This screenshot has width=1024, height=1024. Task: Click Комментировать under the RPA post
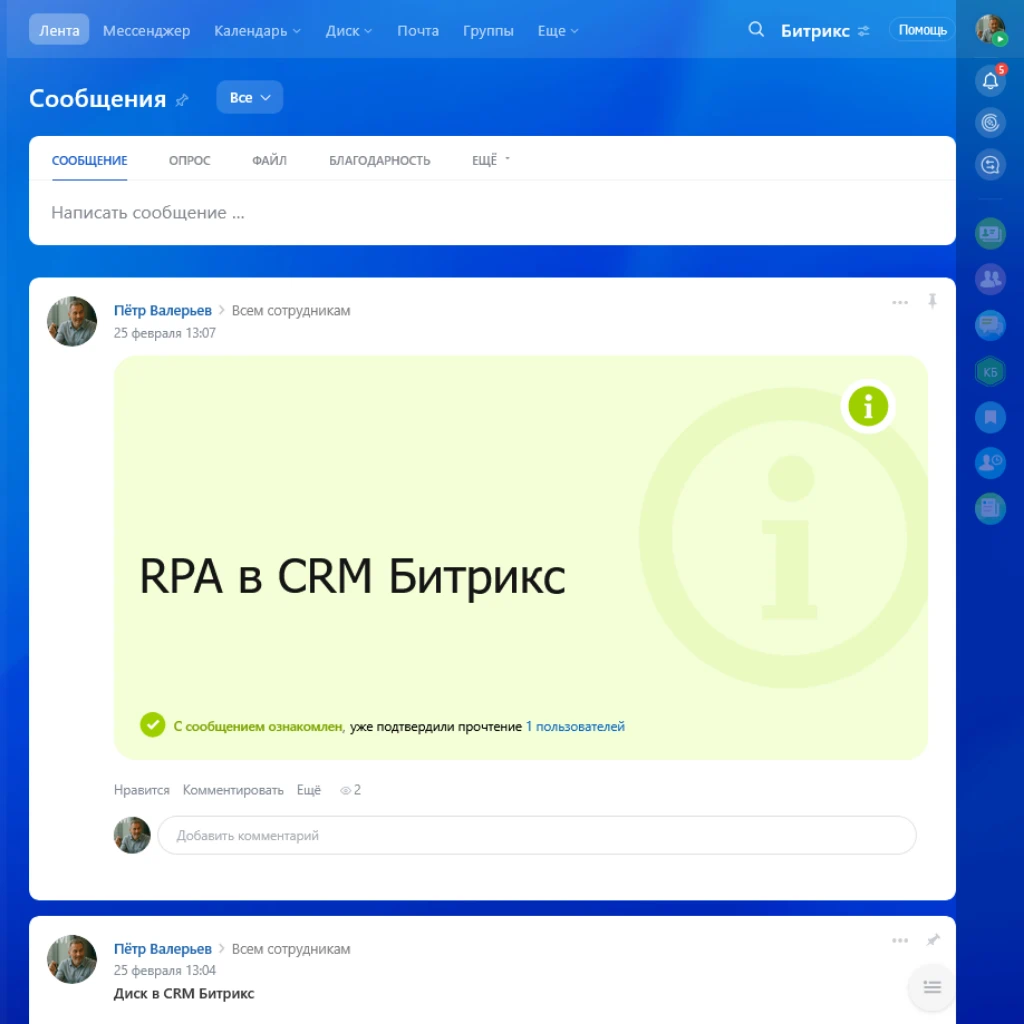click(233, 789)
